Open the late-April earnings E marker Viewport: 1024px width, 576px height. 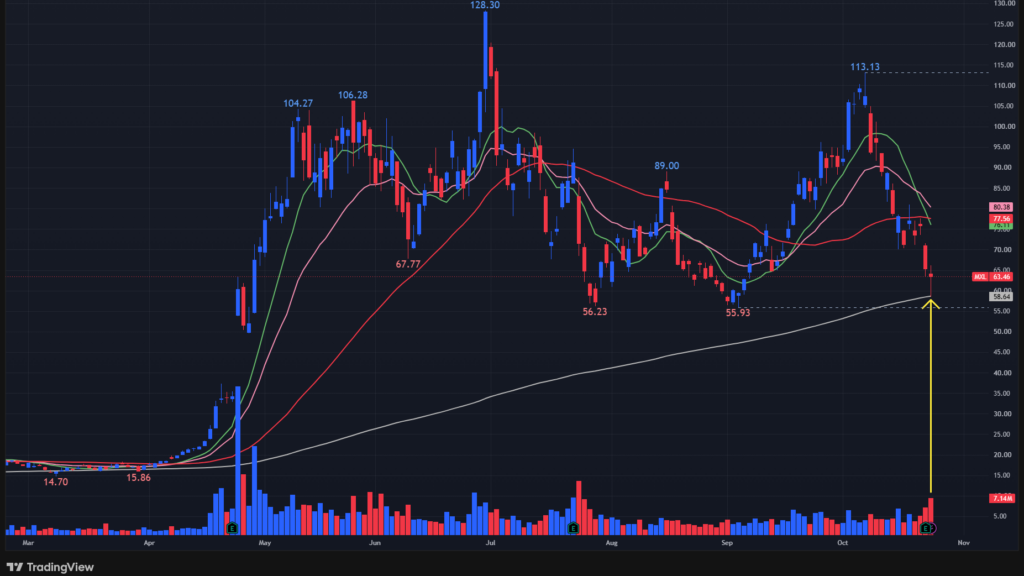232,528
